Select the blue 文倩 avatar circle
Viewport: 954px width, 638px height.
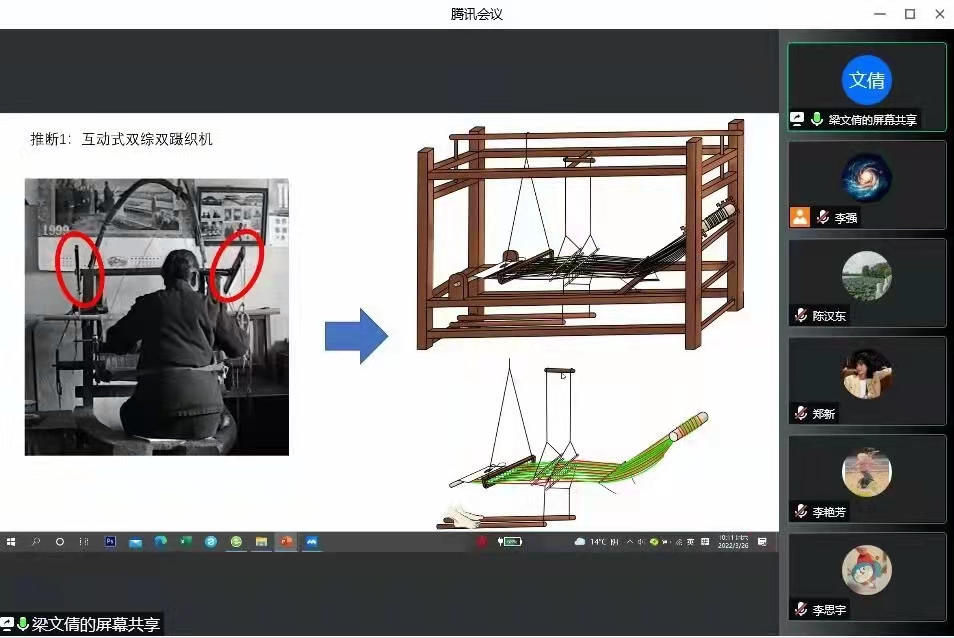pos(866,80)
